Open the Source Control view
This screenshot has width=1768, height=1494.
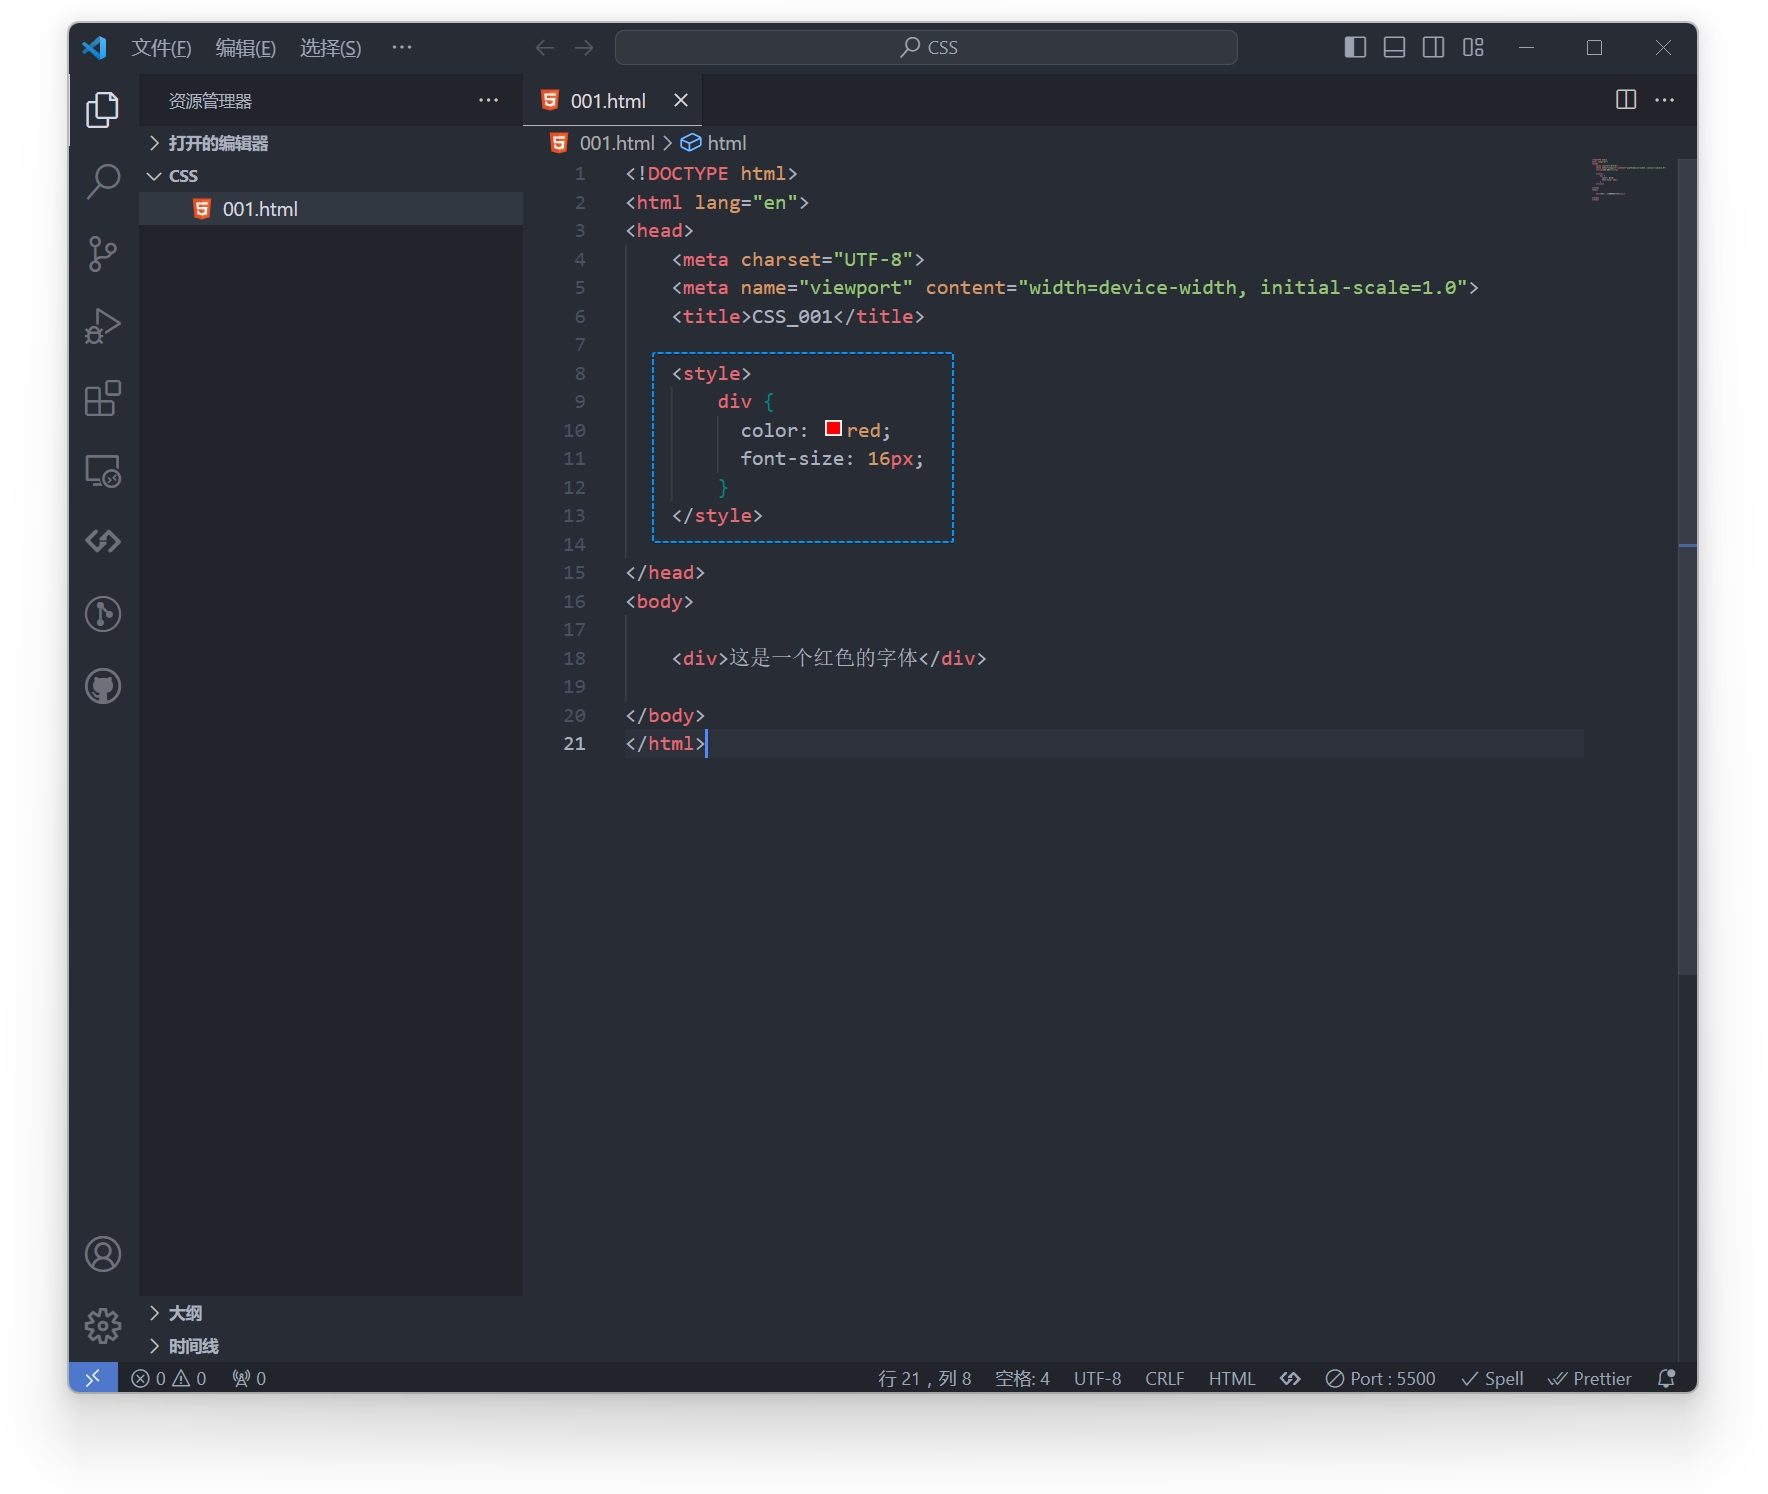pos(103,254)
